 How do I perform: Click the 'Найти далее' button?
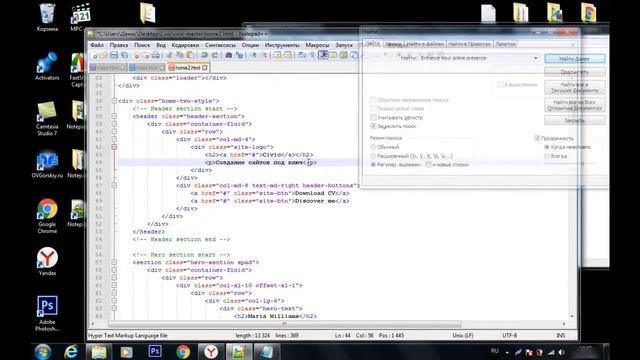pyautogui.click(x=574, y=59)
